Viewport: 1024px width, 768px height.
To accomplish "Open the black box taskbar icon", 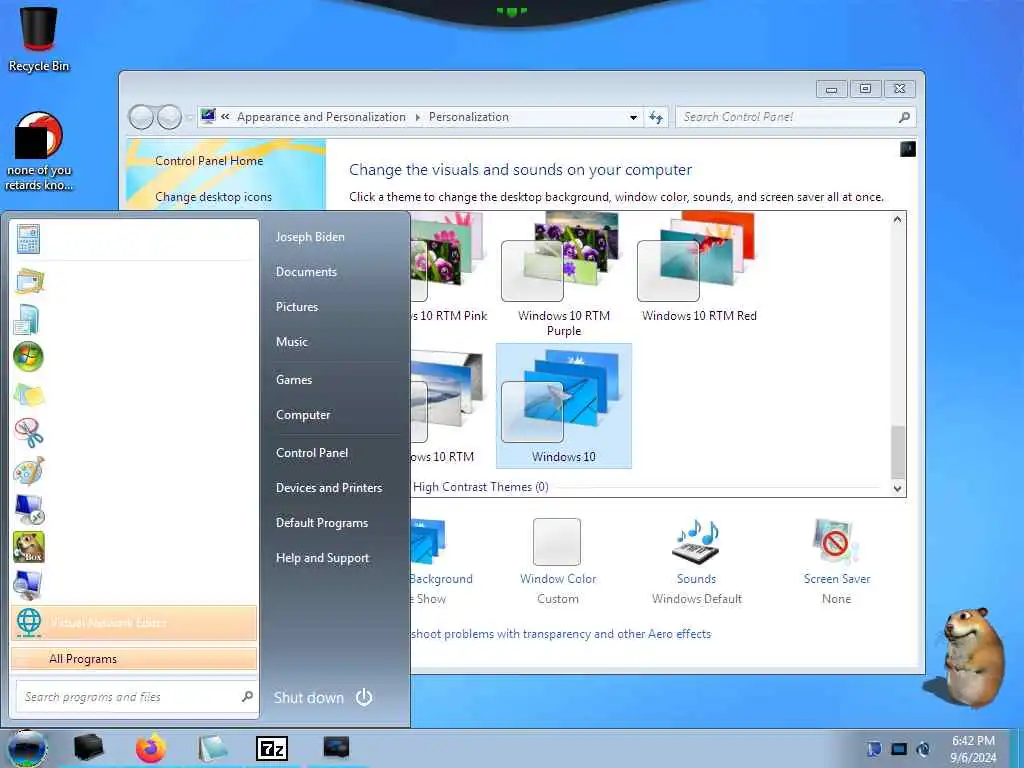I will (89, 748).
